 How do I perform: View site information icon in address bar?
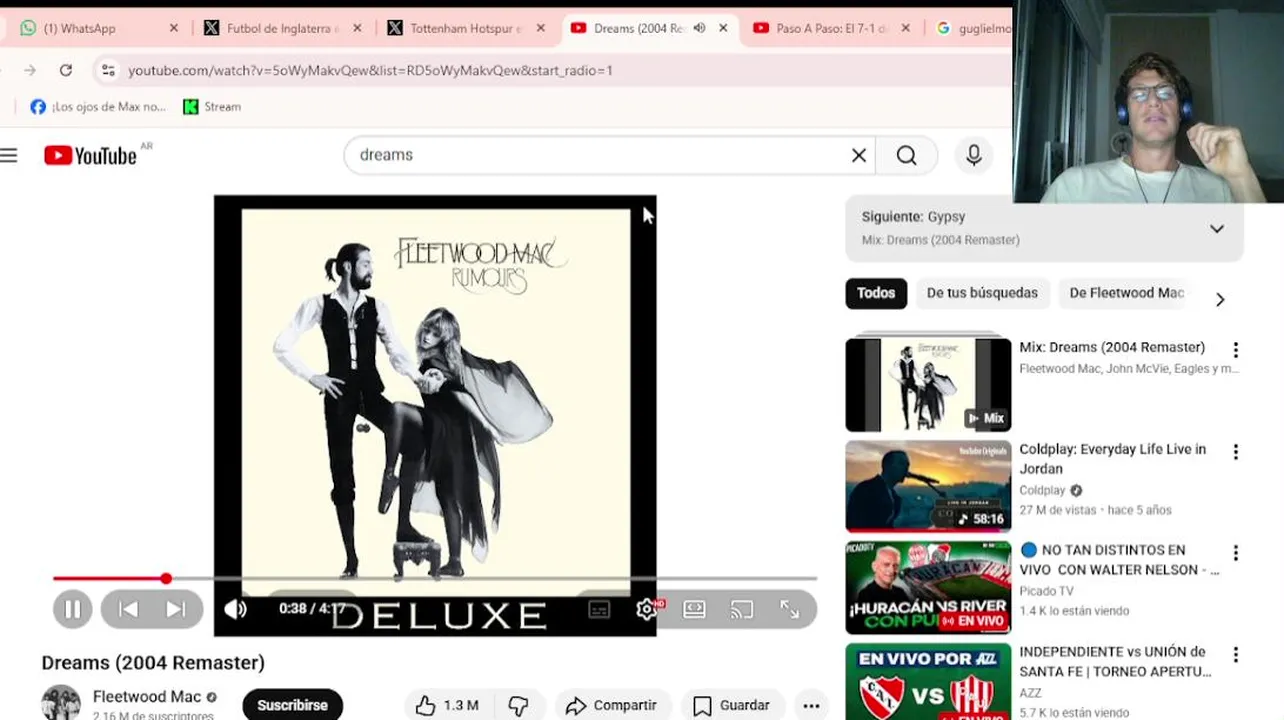[x=108, y=70]
